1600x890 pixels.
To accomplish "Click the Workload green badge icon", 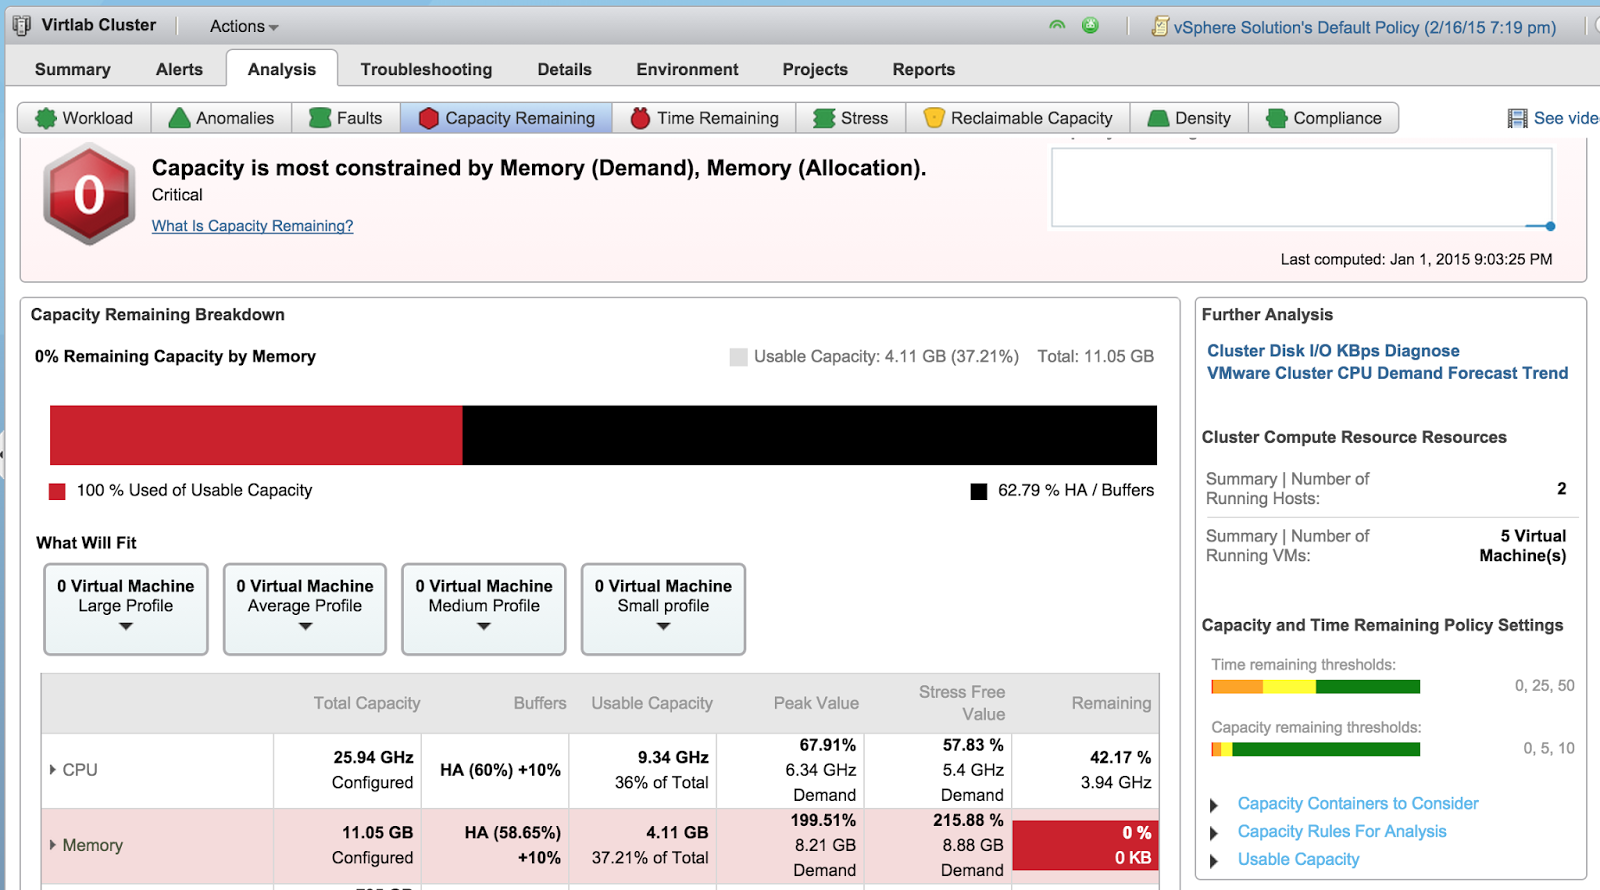I will tap(45, 118).
